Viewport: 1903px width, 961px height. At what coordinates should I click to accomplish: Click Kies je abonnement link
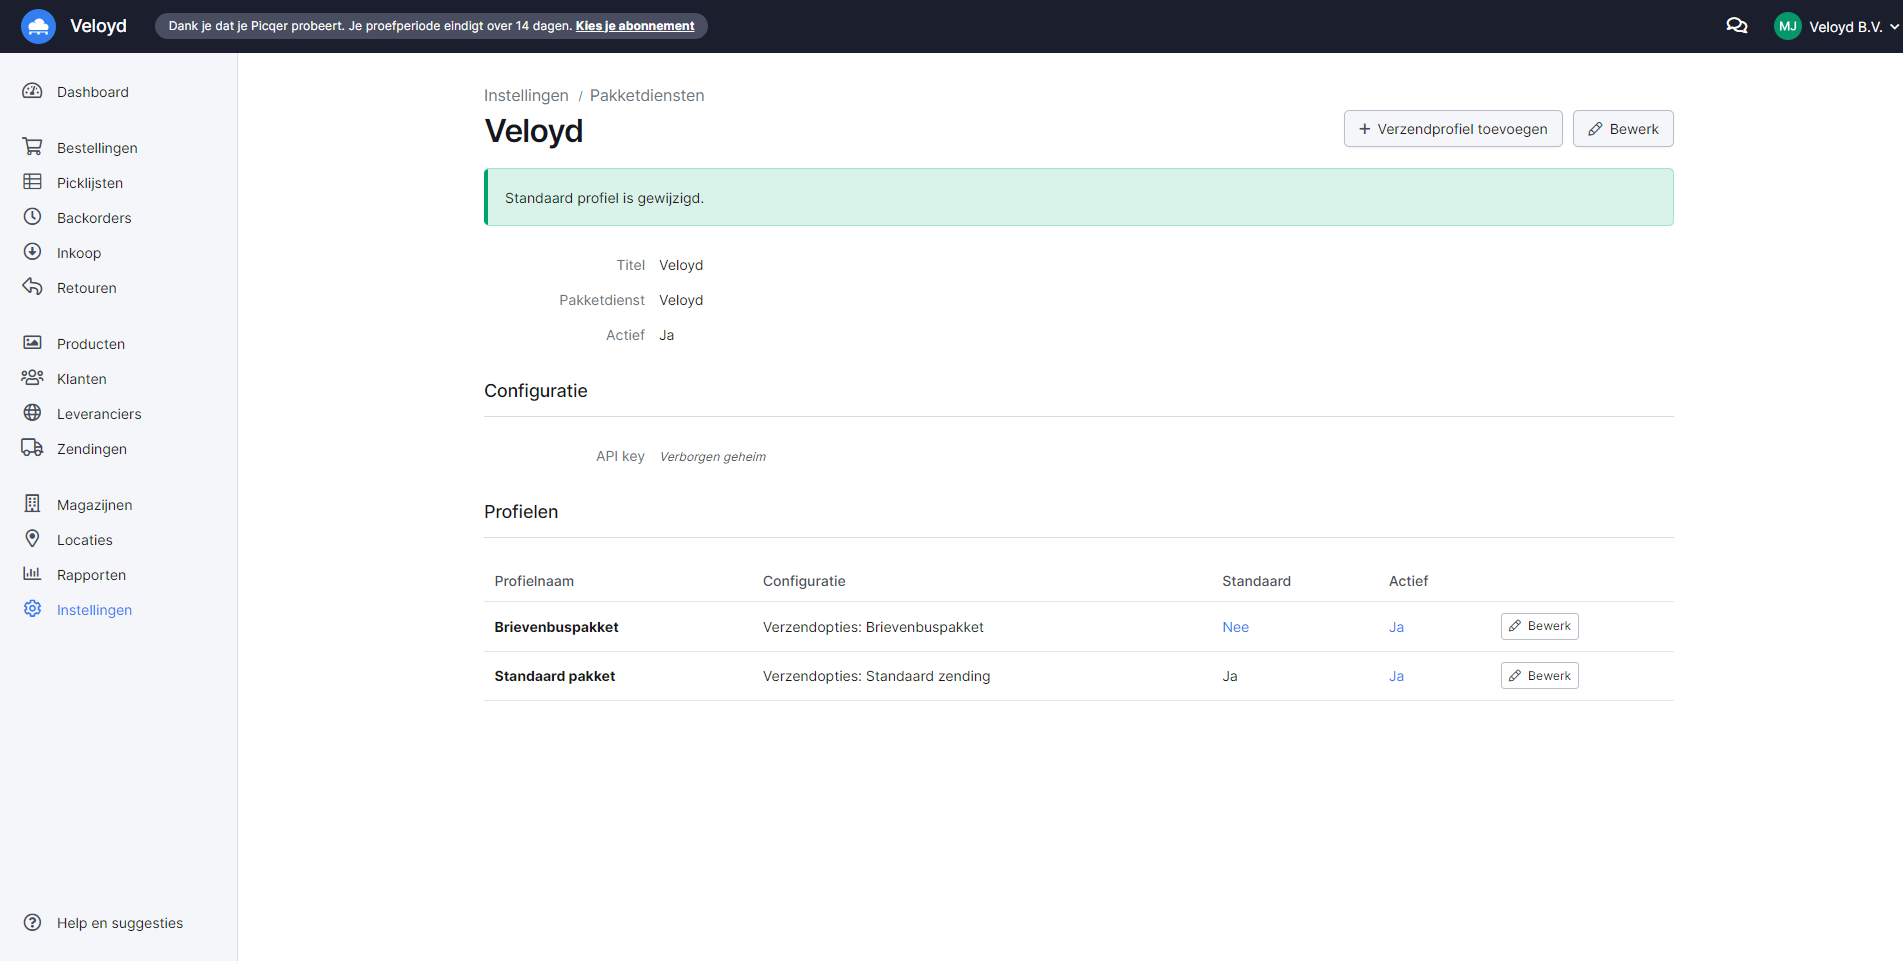coord(635,26)
